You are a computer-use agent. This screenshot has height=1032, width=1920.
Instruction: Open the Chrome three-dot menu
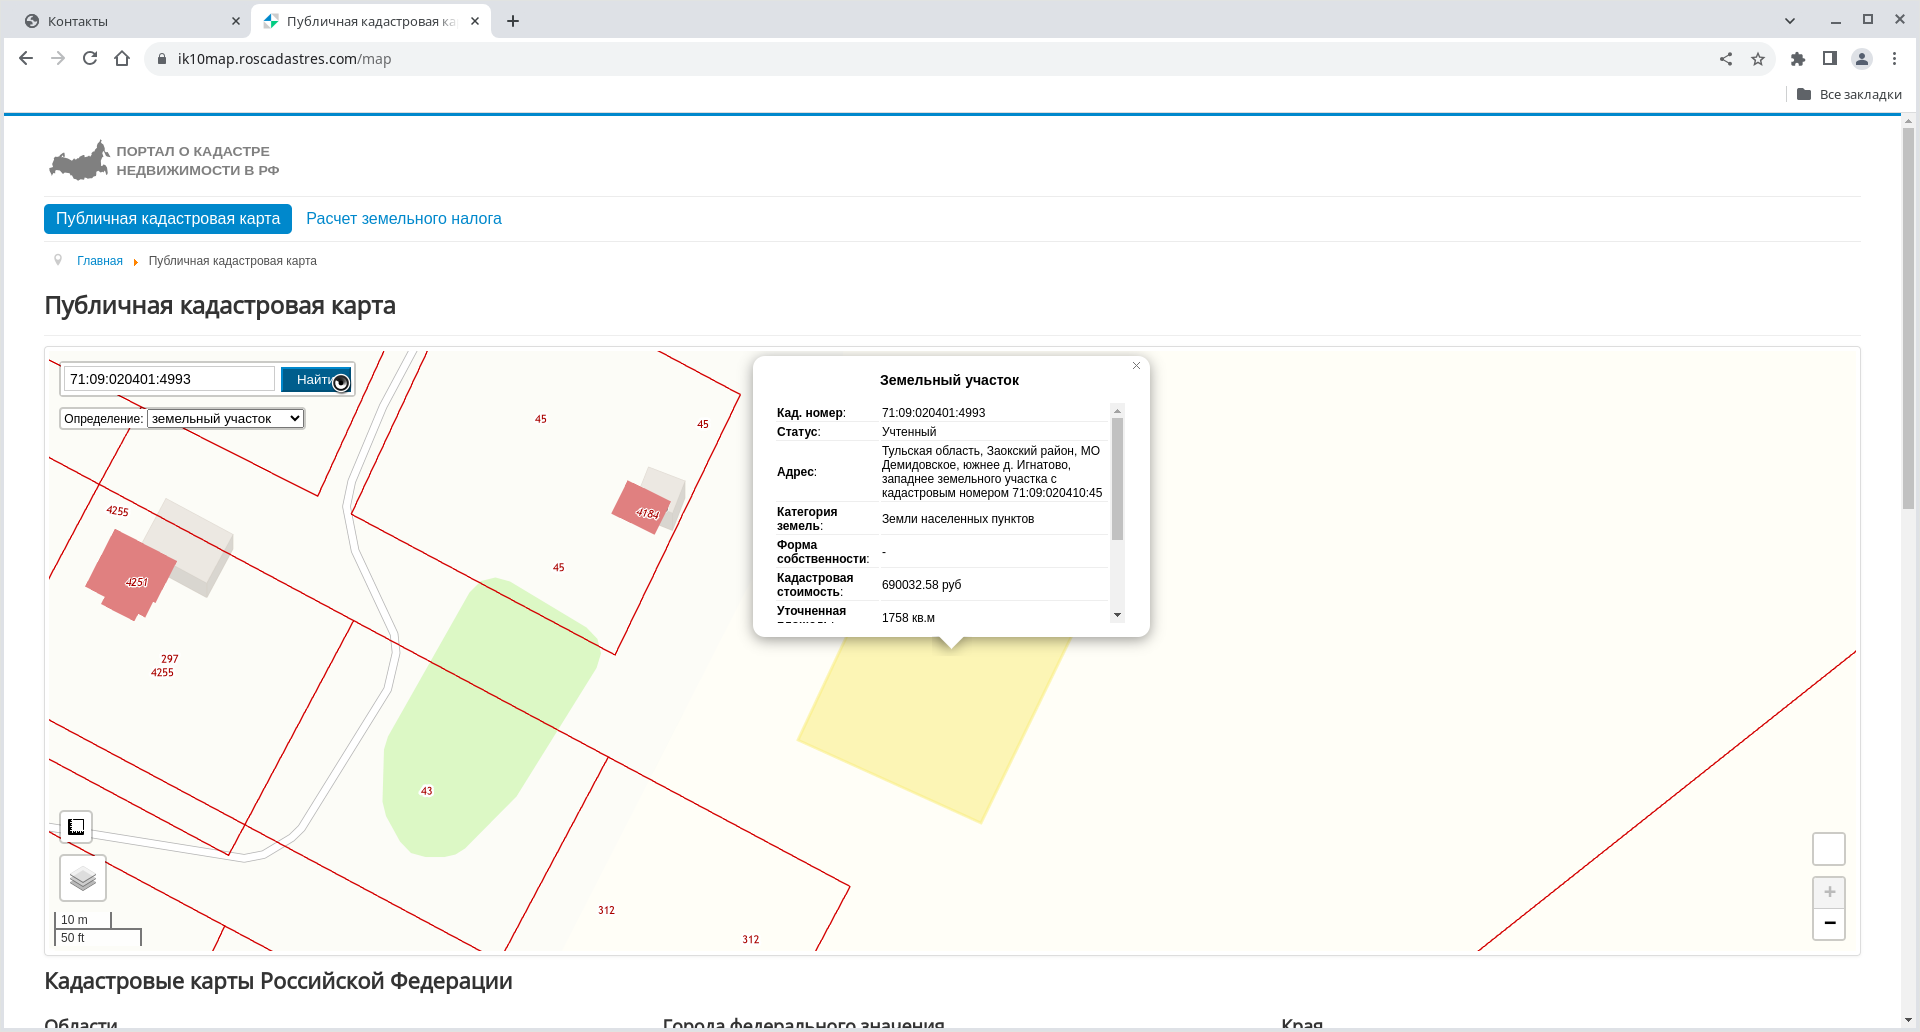pos(1894,59)
